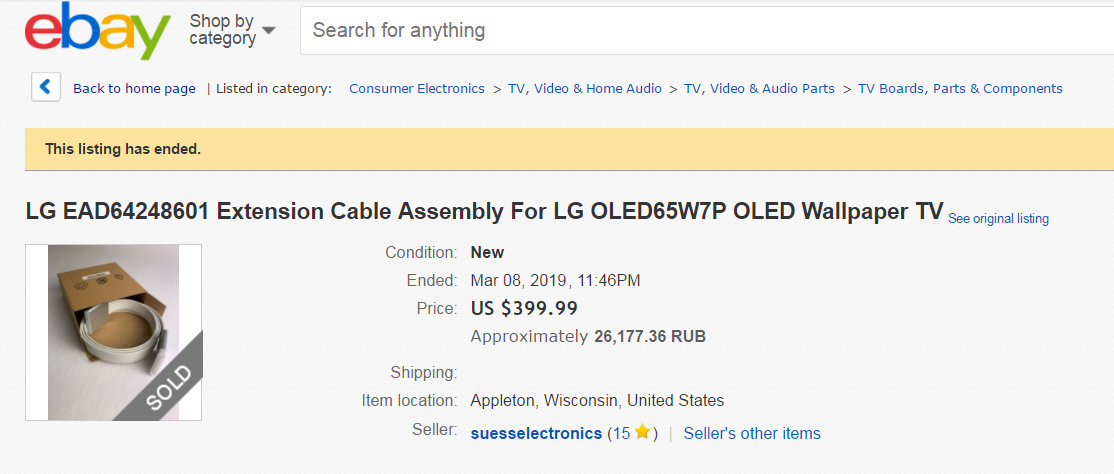Click the eBay logo
The width and height of the screenshot is (1114, 474).
tap(98, 31)
